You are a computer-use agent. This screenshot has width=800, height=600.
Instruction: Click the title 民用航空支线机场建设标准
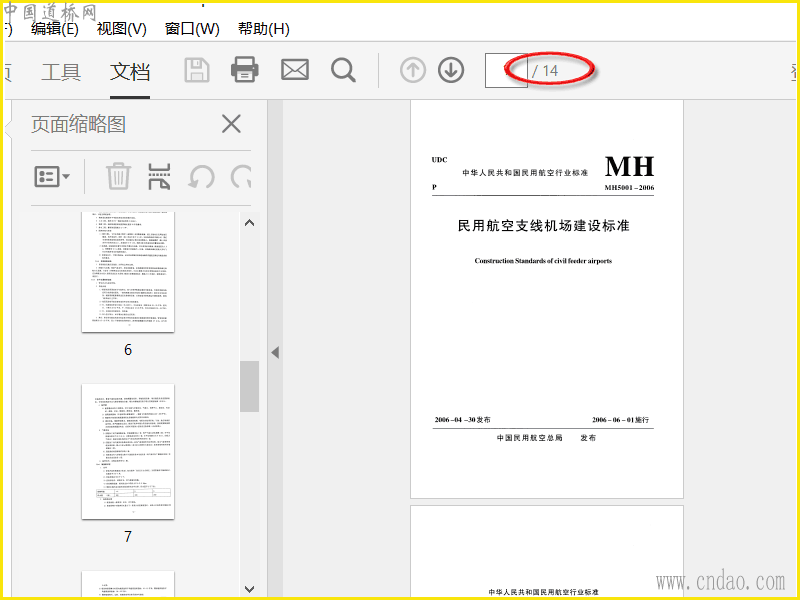tap(543, 226)
